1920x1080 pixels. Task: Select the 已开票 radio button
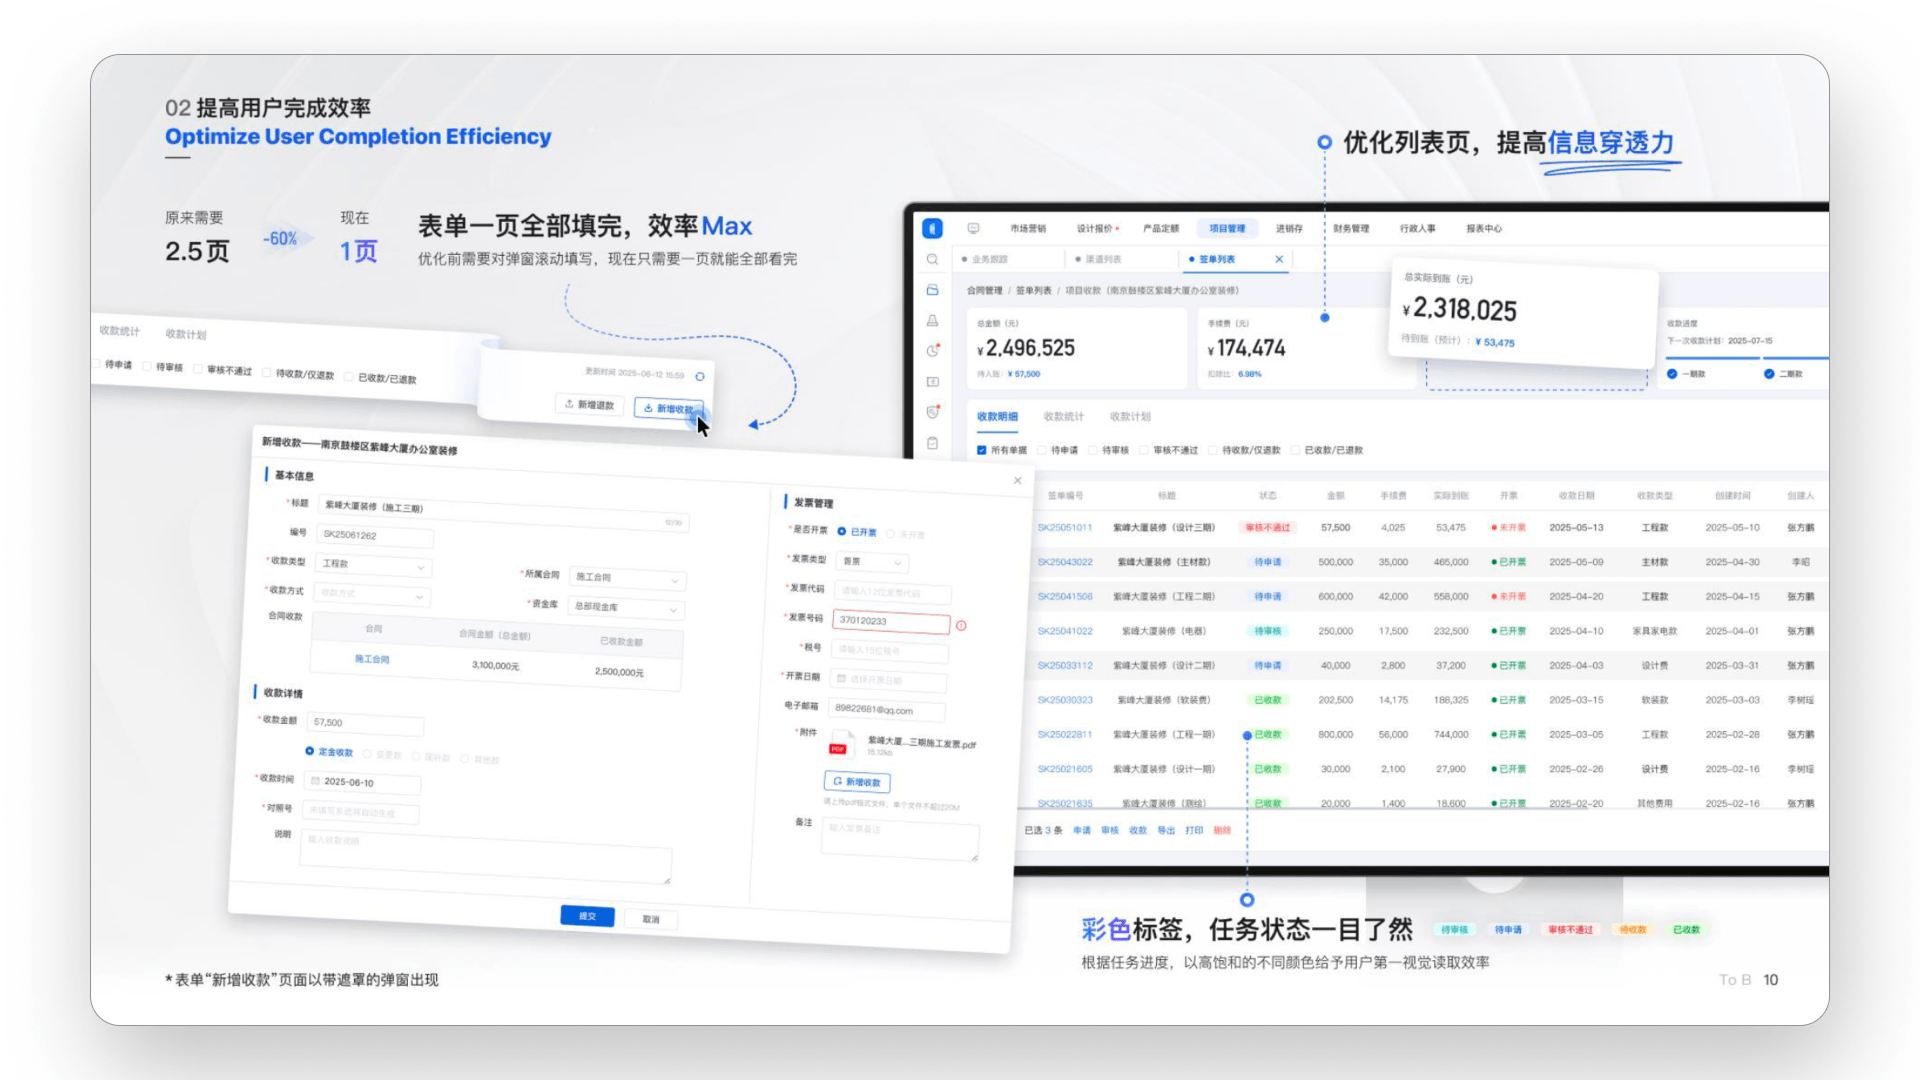pos(842,531)
